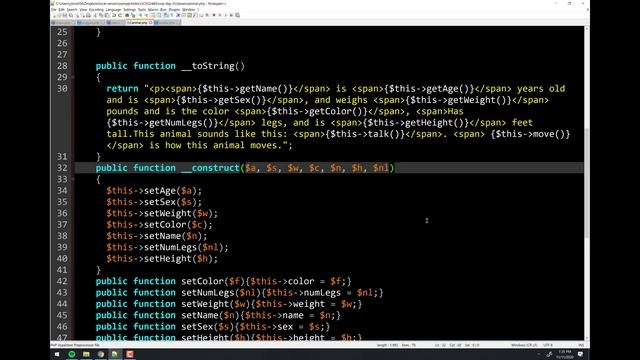Image resolution: width=640 pixels, height=360 pixels.
Task: Click the Copy toolbar icon
Action: click(101, 15)
